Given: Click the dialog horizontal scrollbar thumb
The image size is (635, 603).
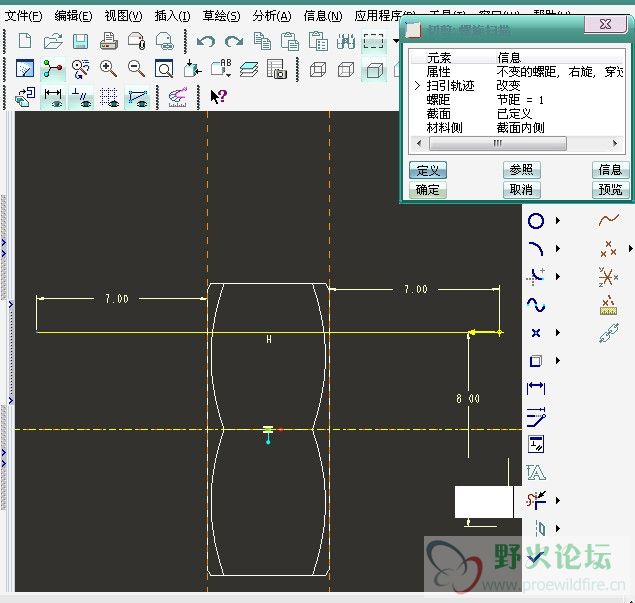Looking at the screenshot, I should coord(498,143).
